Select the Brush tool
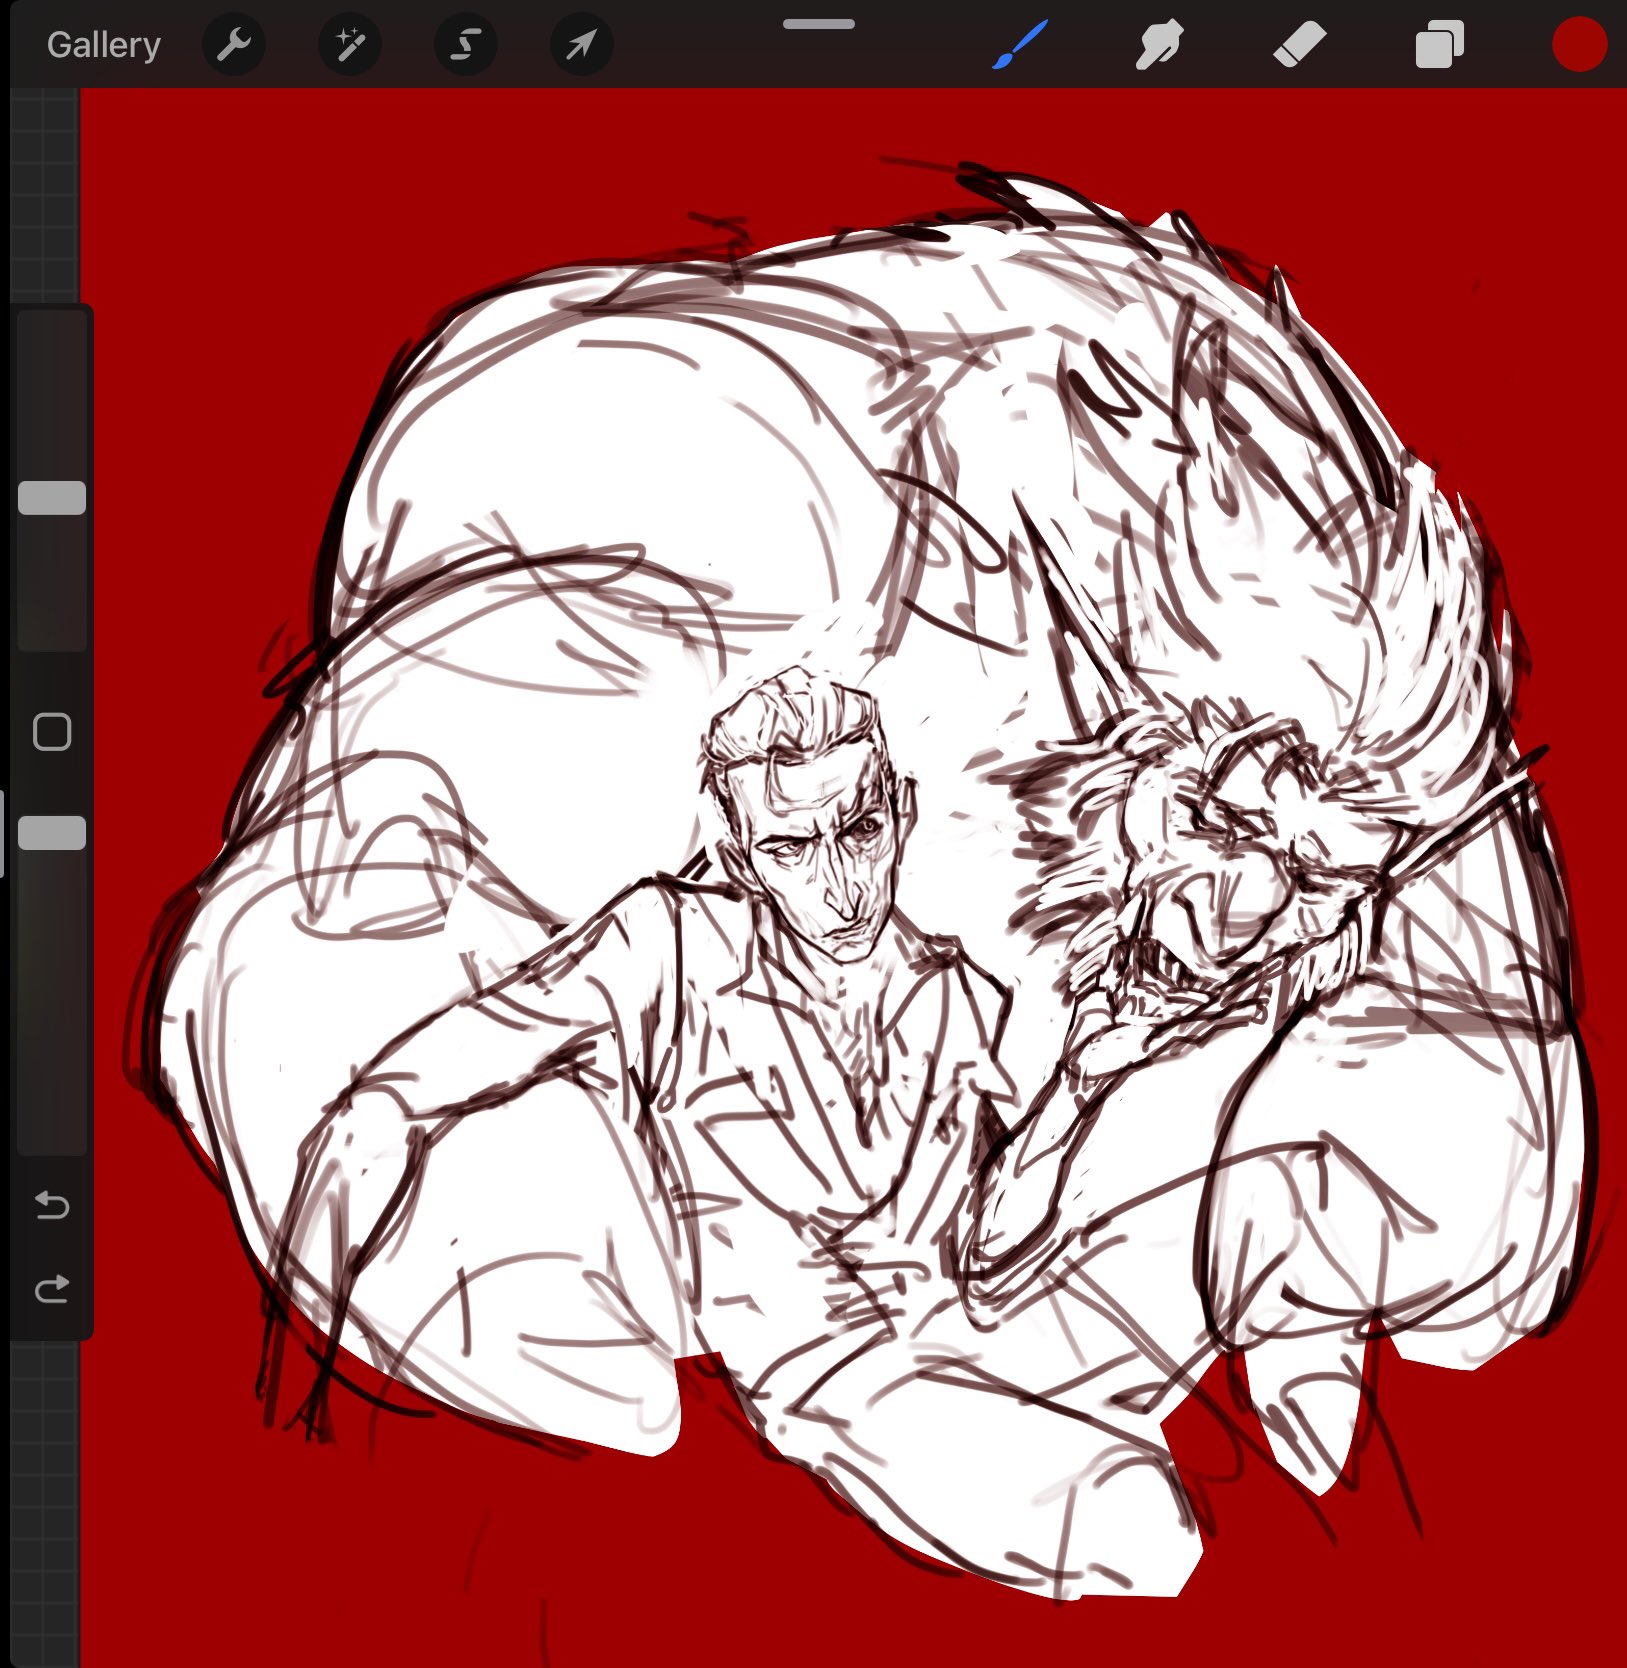Viewport: 1627px width, 1668px height. click(1020, 45)
